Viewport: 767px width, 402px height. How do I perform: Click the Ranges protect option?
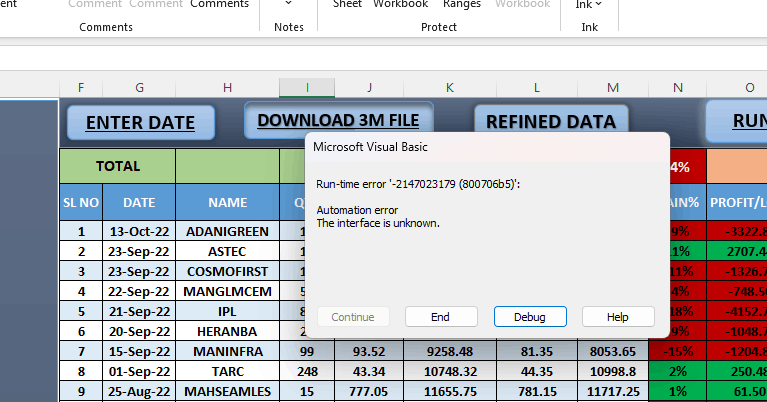462,4
